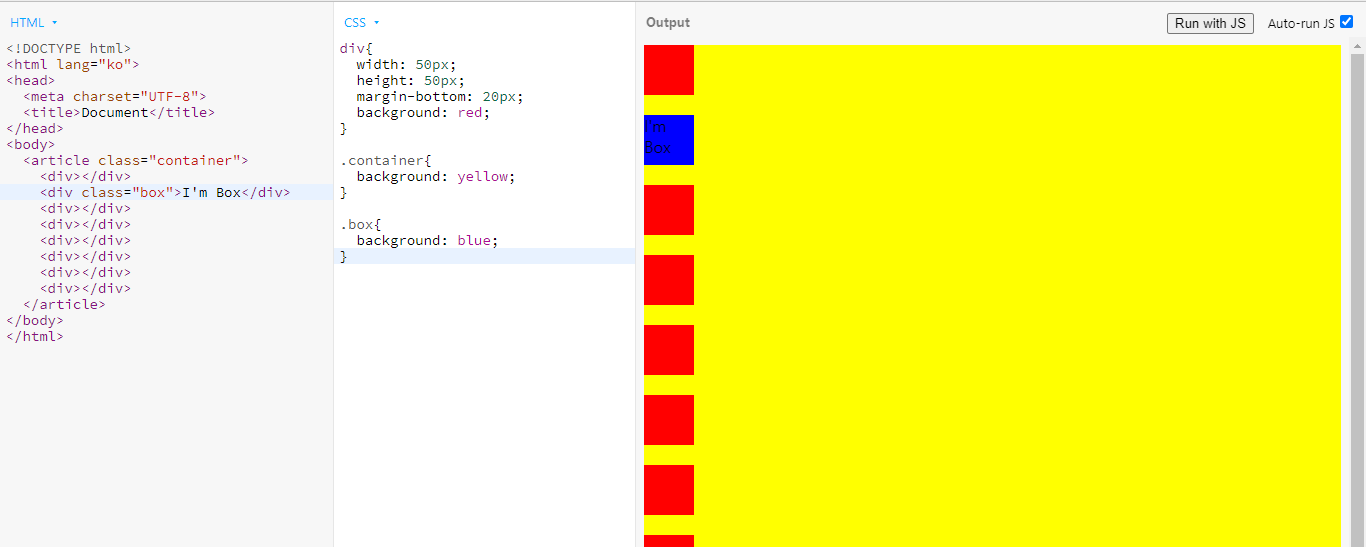Click the '<!DOCTYPE html>' line
The image size is (1366, 547).
coord(69,48)
